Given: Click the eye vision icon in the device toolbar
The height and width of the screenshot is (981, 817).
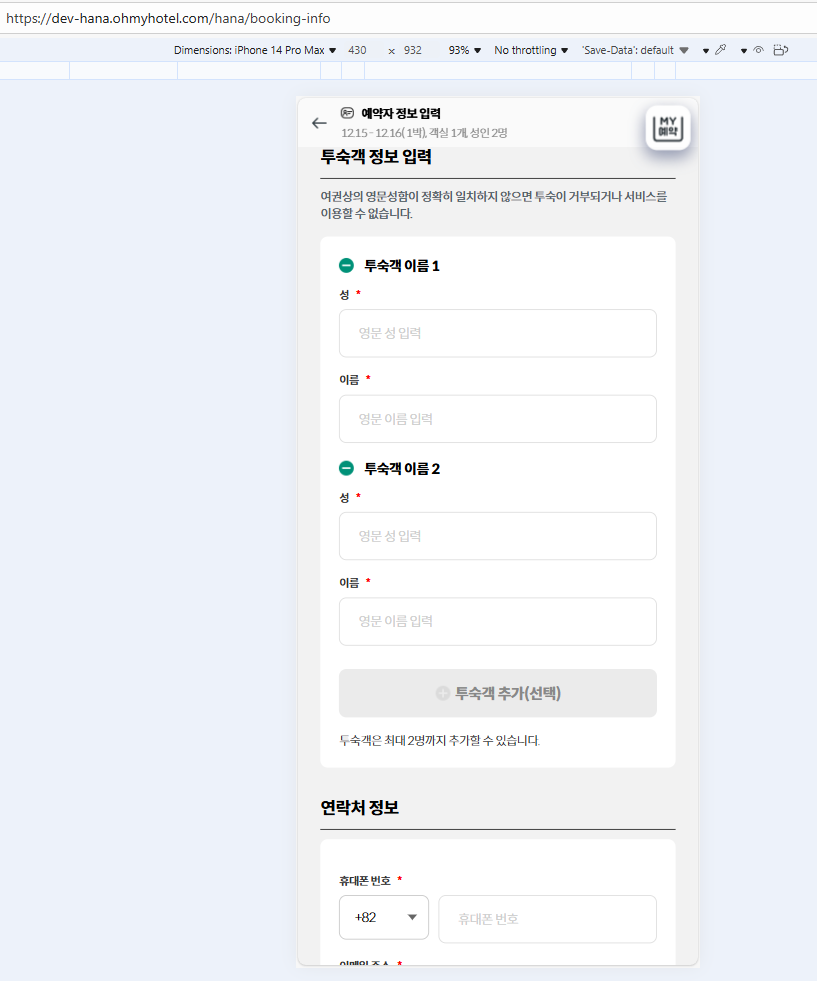Looking at the screenshot, I should 758,50.
